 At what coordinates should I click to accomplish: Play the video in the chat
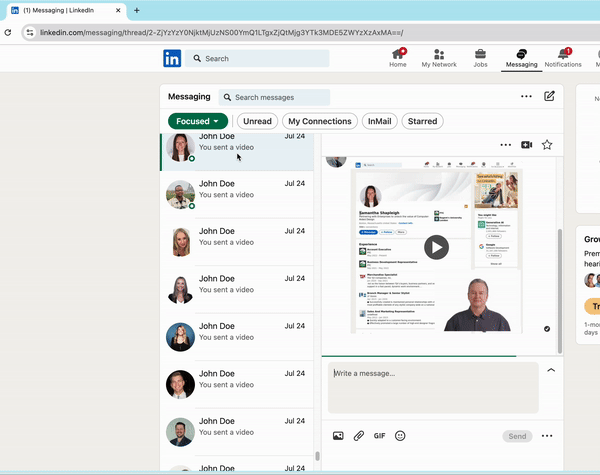[x=436, y=247]
